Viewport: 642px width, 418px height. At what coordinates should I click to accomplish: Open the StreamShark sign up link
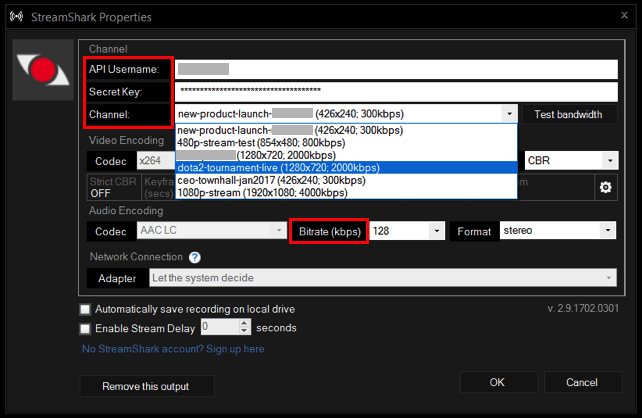pos(174,349)
